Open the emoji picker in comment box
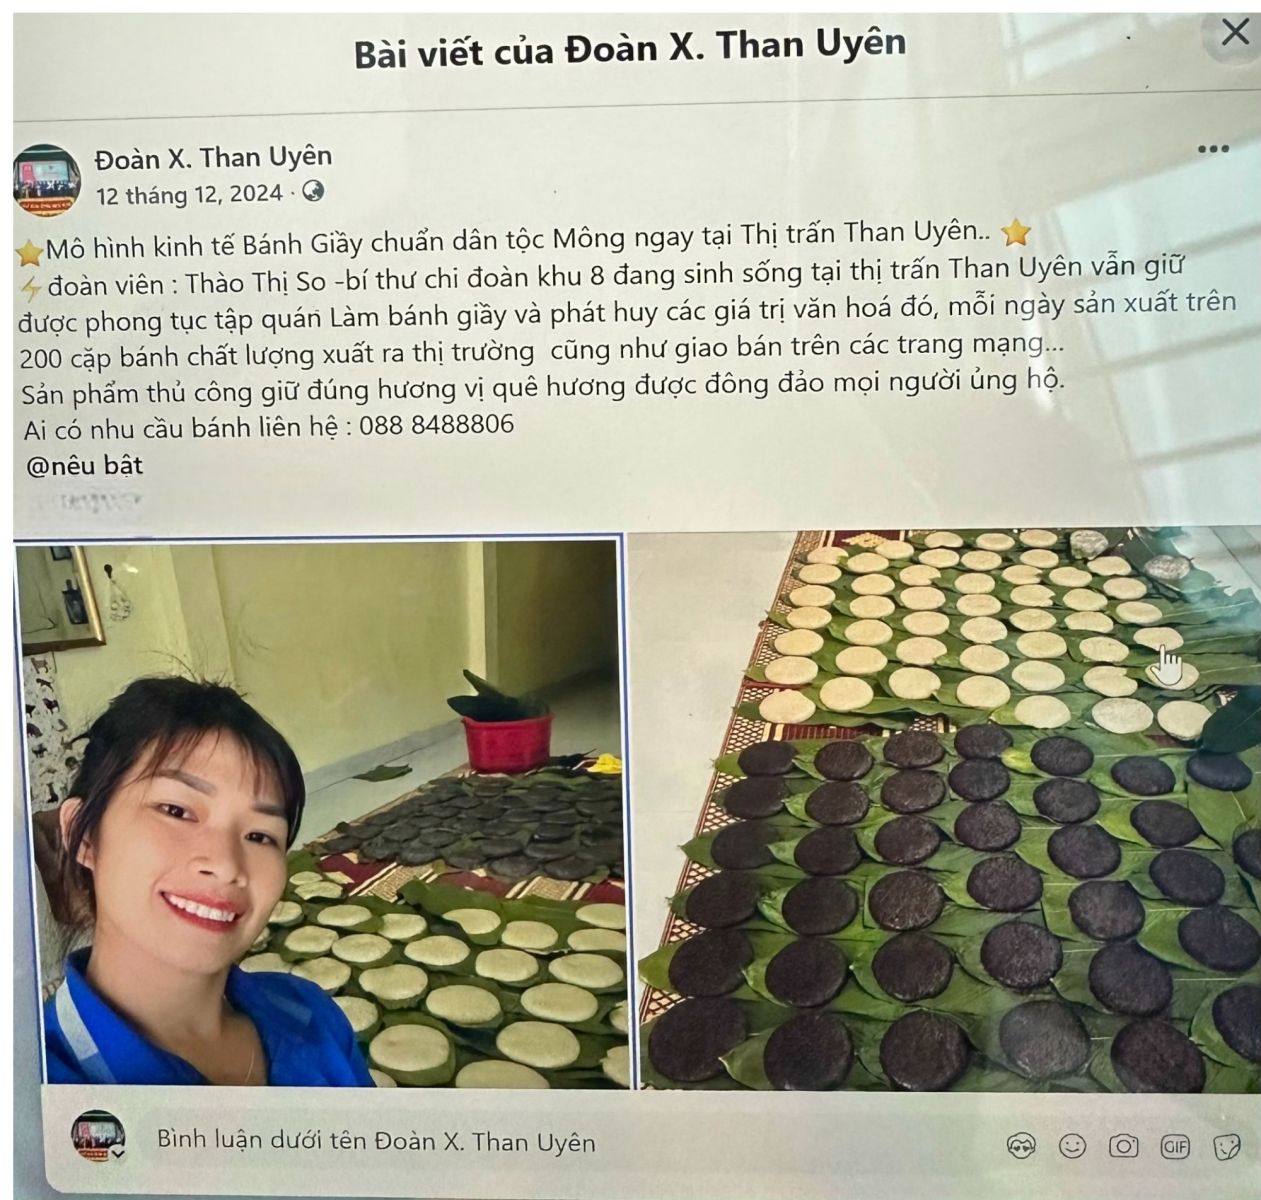Image resolution: width=1261 pixels, height=1200 pixels. (1072, 1146)
